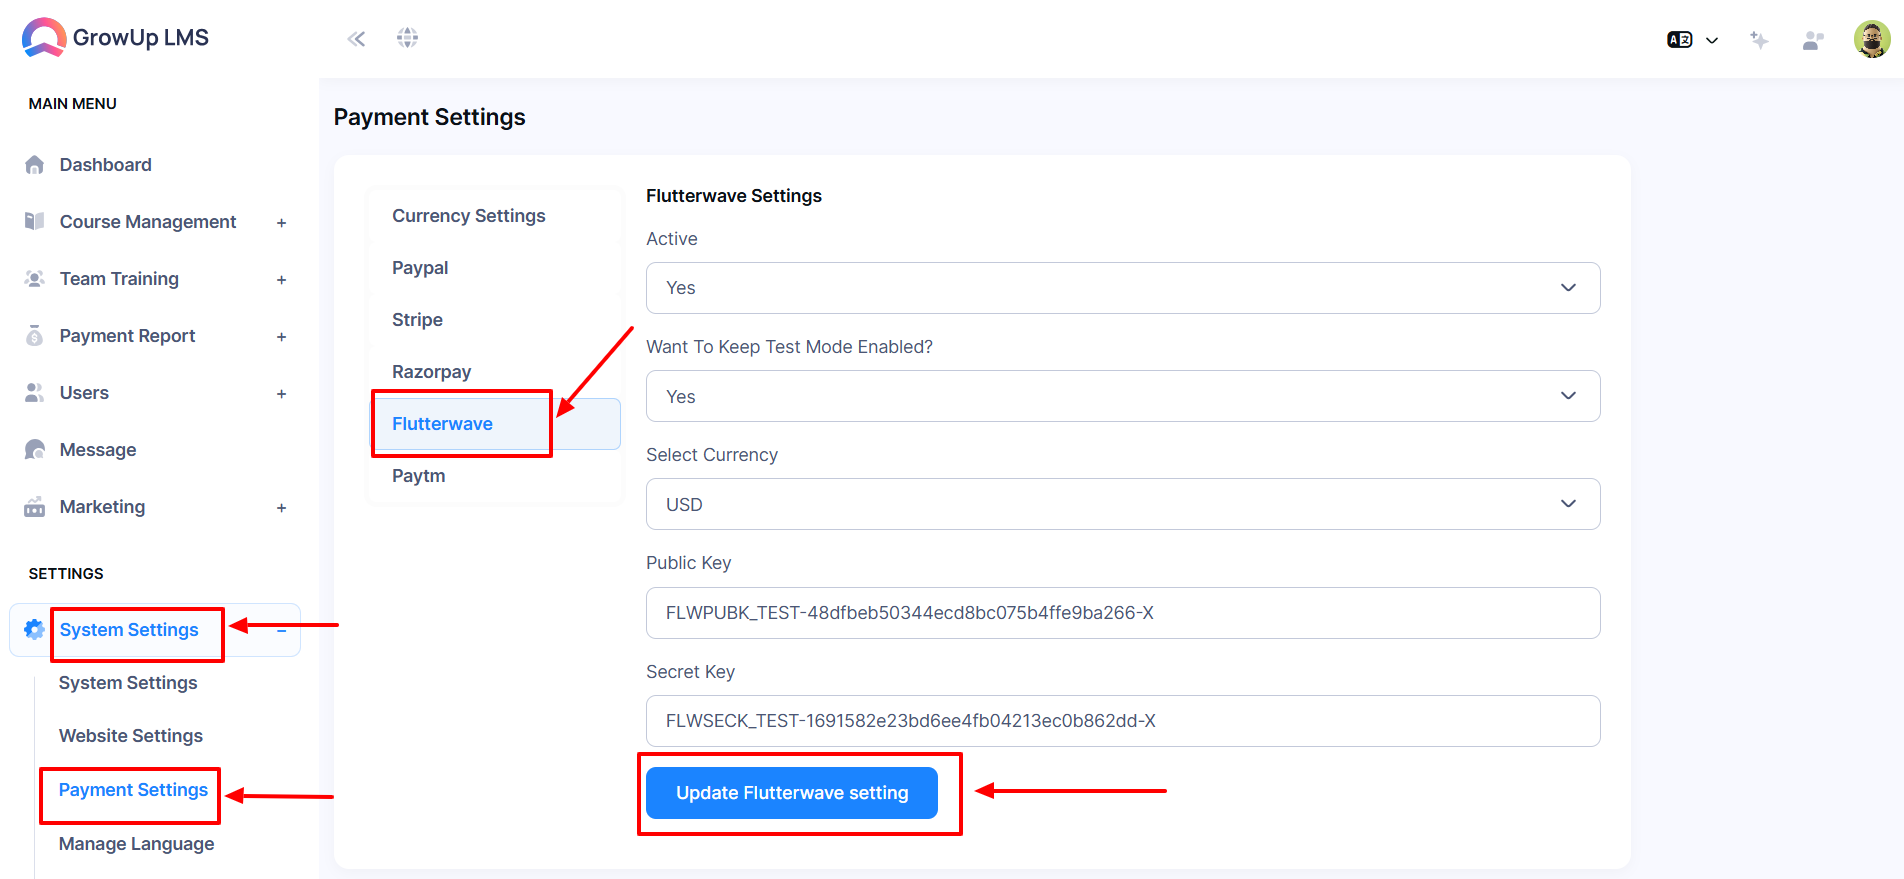The image size is (1904, 879).
Task: Click the Team Training icon
Action: coord(35,278)
